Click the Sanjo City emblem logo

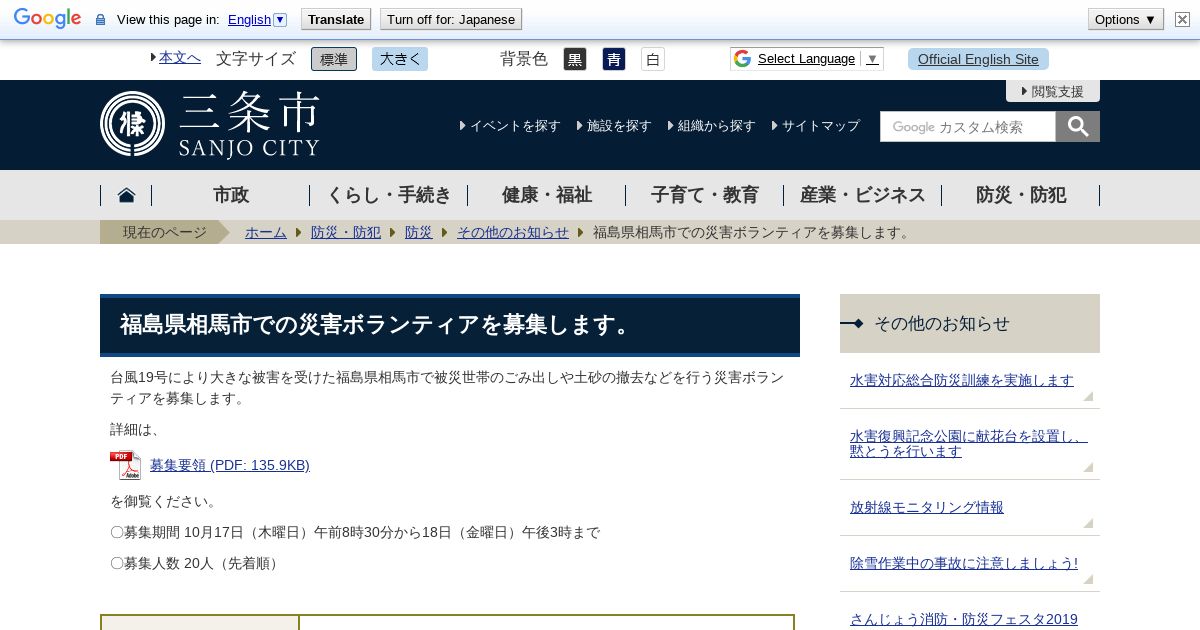(x=132, y=124)
